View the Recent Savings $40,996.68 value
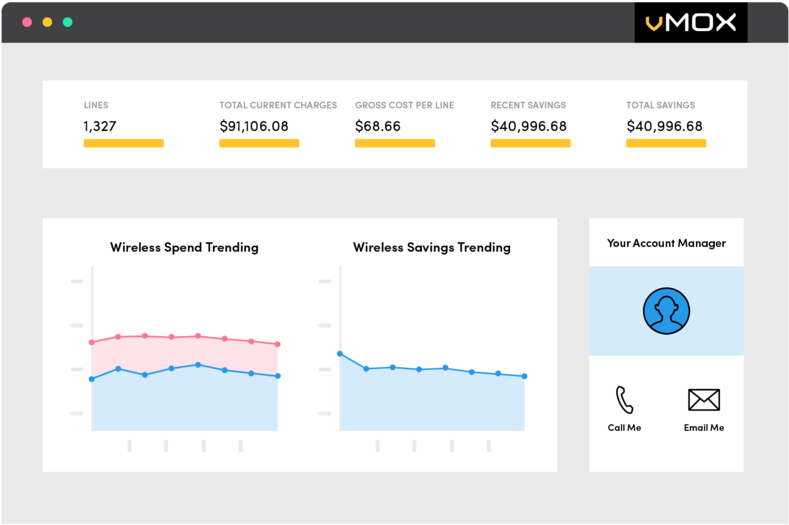 point(528,126)
